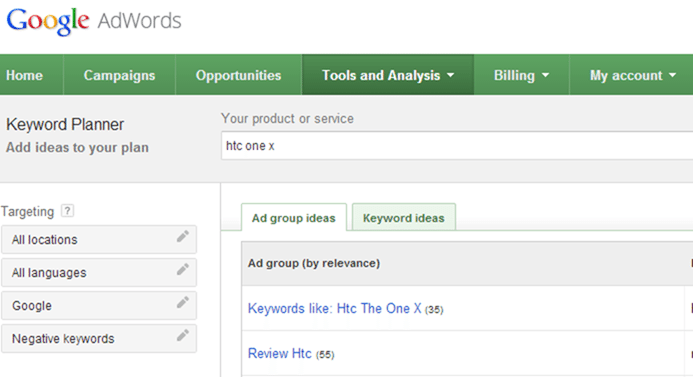Click the (55) keyword count
The image size is (693, 377).
(325, 354)
